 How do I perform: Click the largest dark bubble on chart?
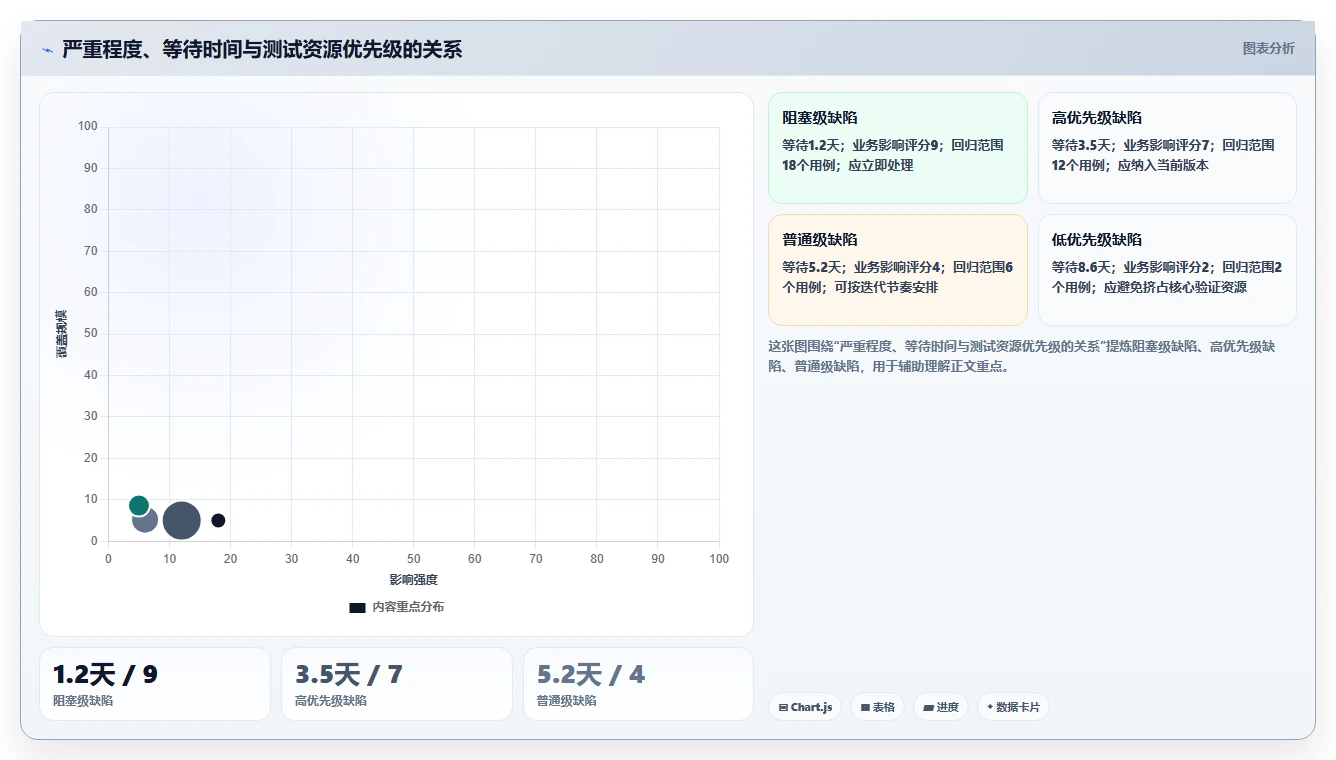181,520
